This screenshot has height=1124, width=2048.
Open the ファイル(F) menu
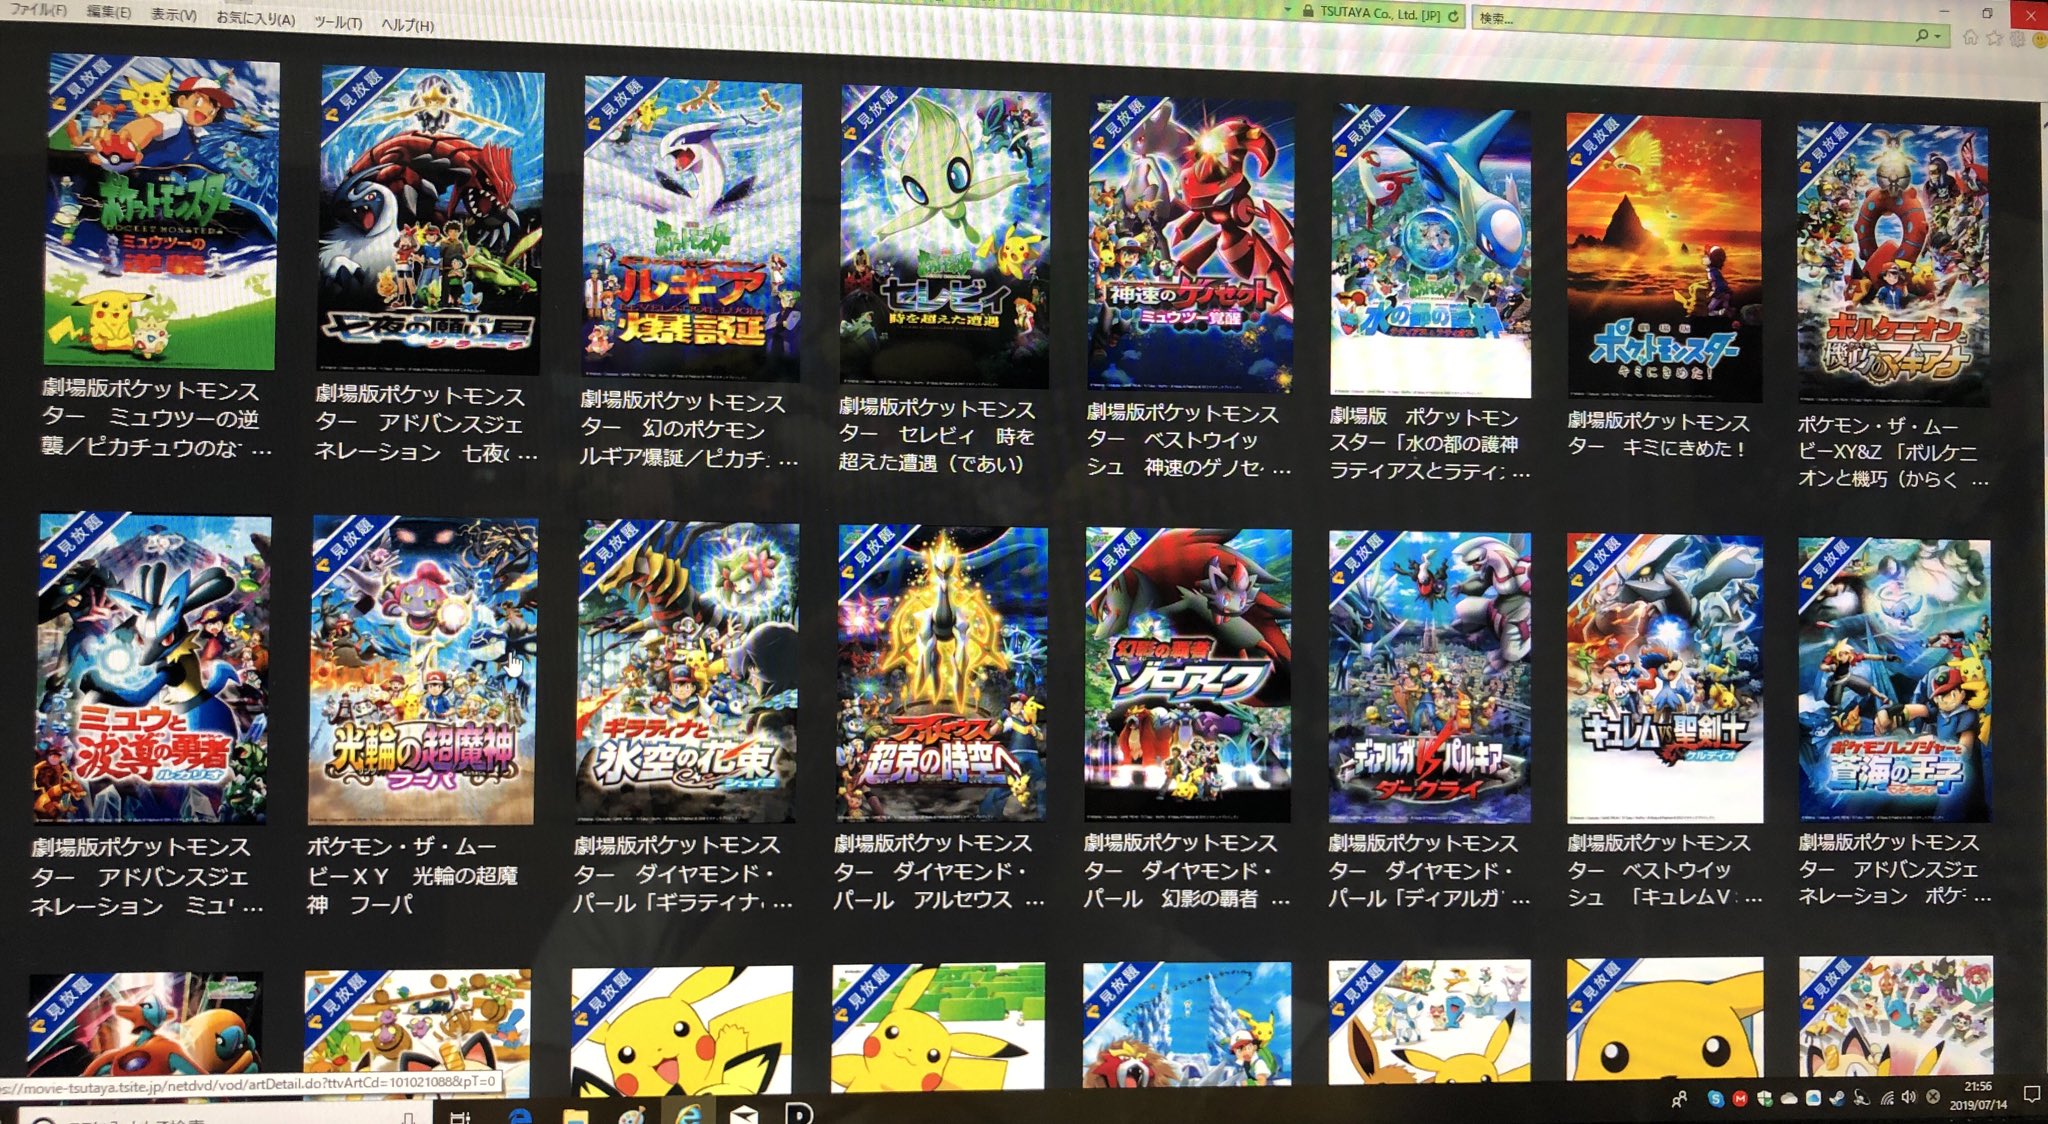coord(37,10)
